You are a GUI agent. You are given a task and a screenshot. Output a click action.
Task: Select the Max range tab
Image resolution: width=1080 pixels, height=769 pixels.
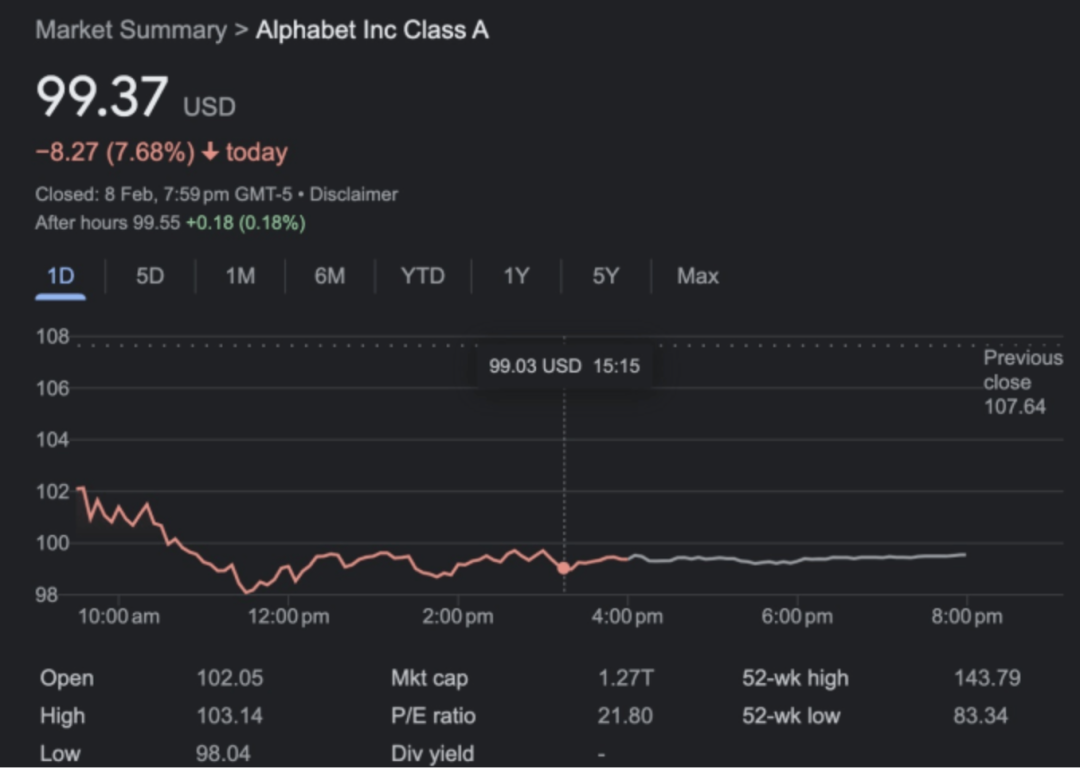pos(697,276)
